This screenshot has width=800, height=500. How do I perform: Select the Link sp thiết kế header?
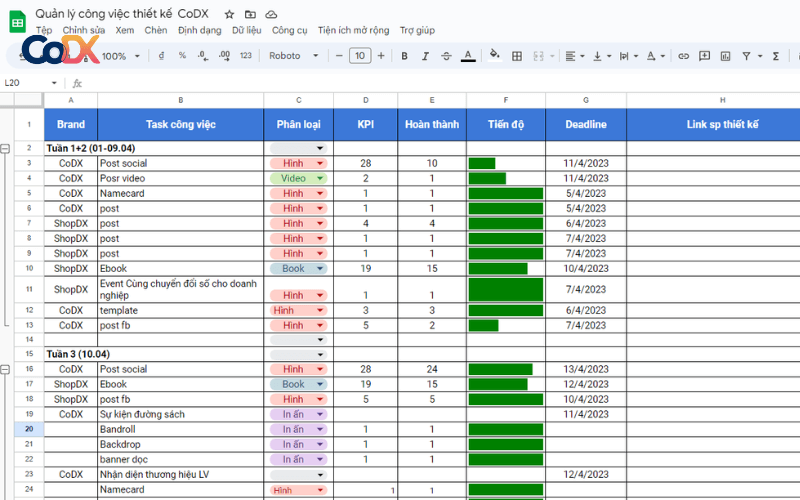722,124
